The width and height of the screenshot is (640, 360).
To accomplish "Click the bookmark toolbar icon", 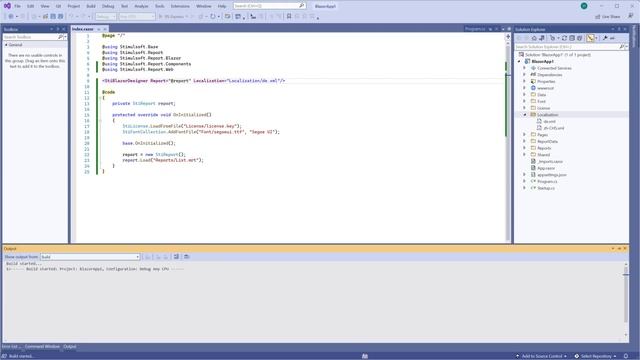I will 289,16.
